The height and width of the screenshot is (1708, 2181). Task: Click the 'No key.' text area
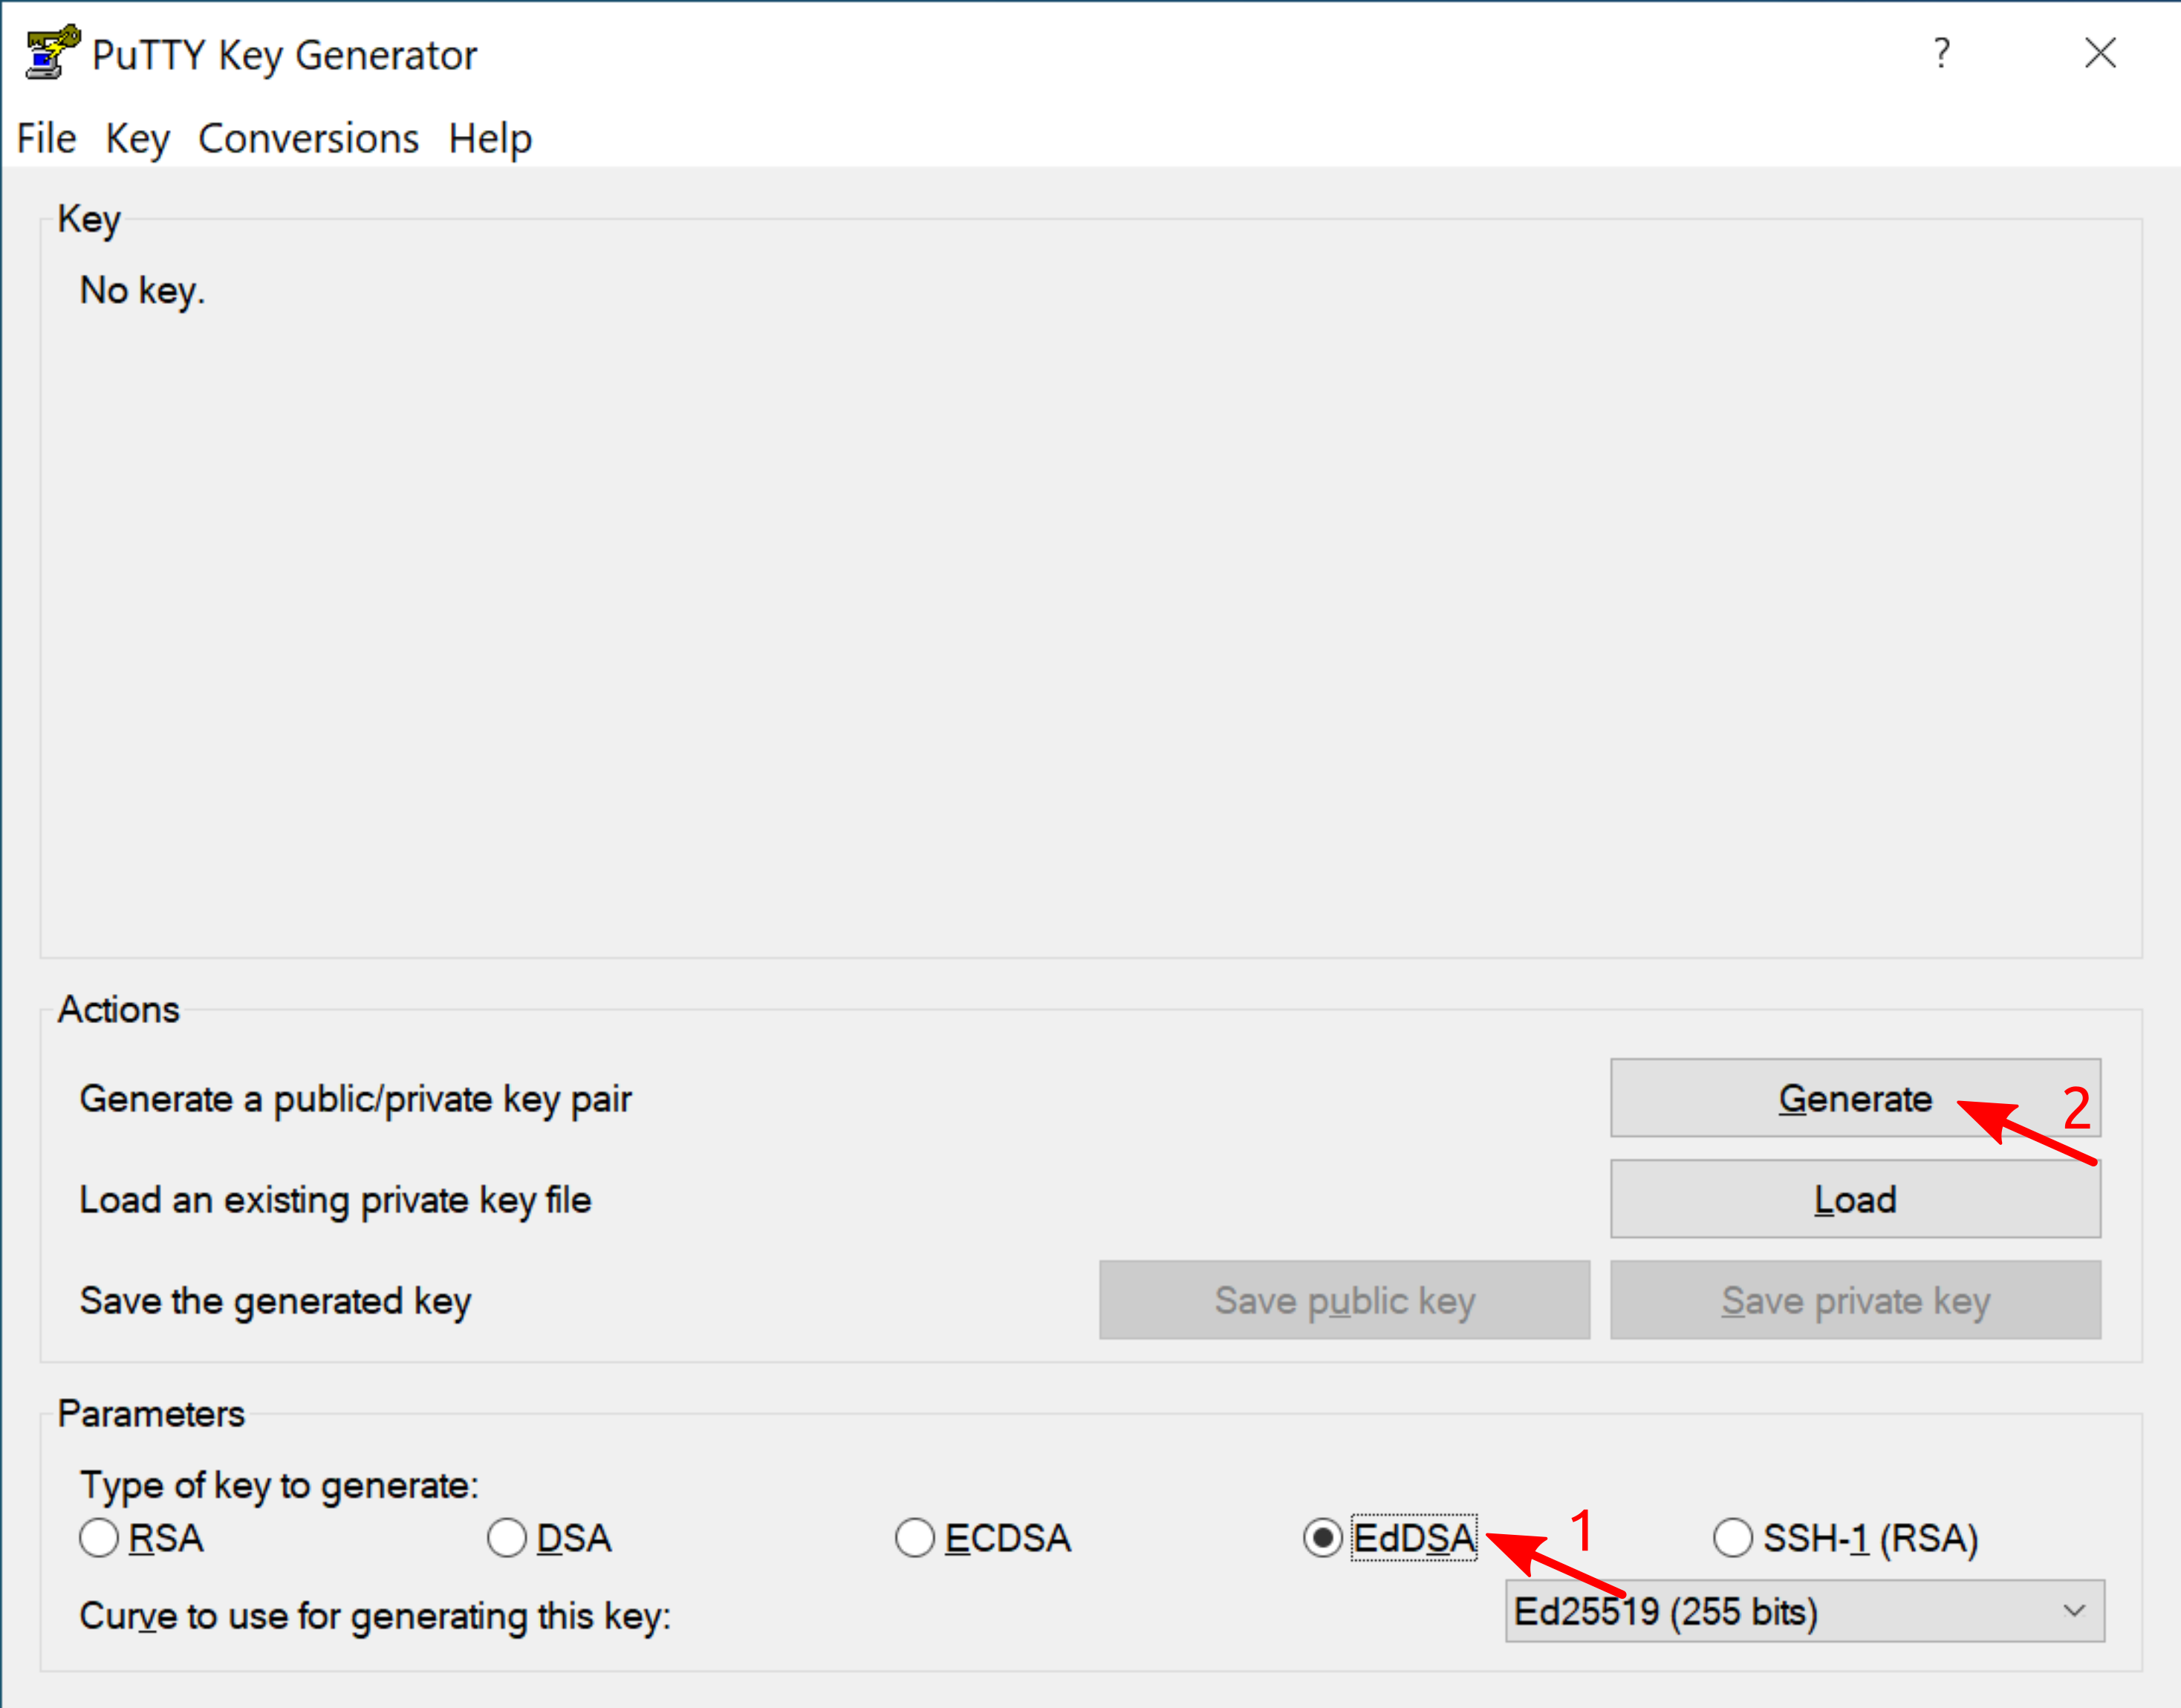coord(142,290)
